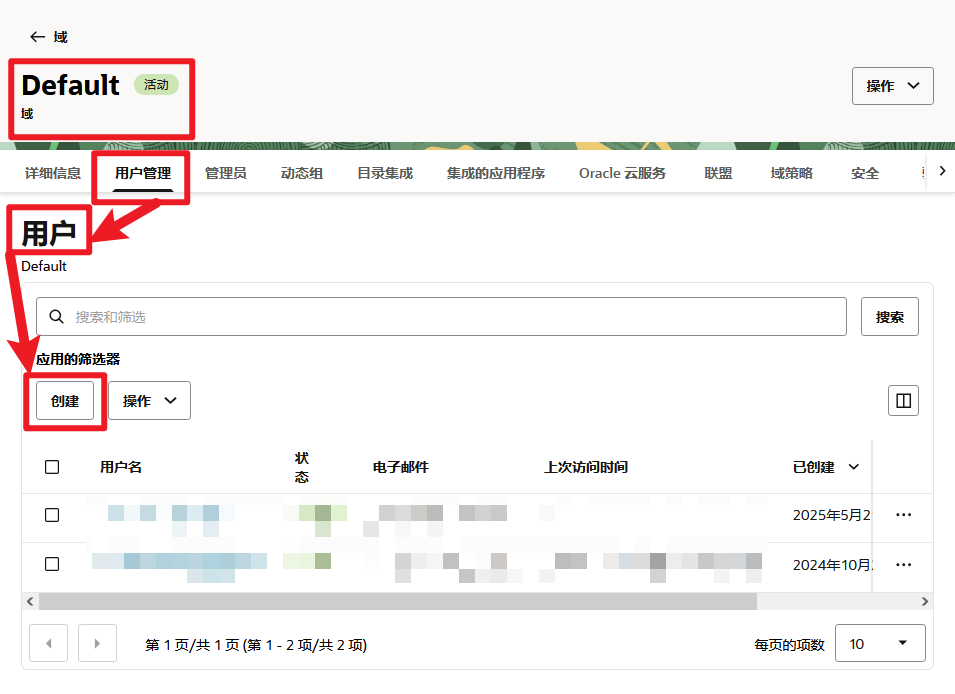Go back using the 域 arrow
This screenshot has height=694, width=955.
(37, 37)
